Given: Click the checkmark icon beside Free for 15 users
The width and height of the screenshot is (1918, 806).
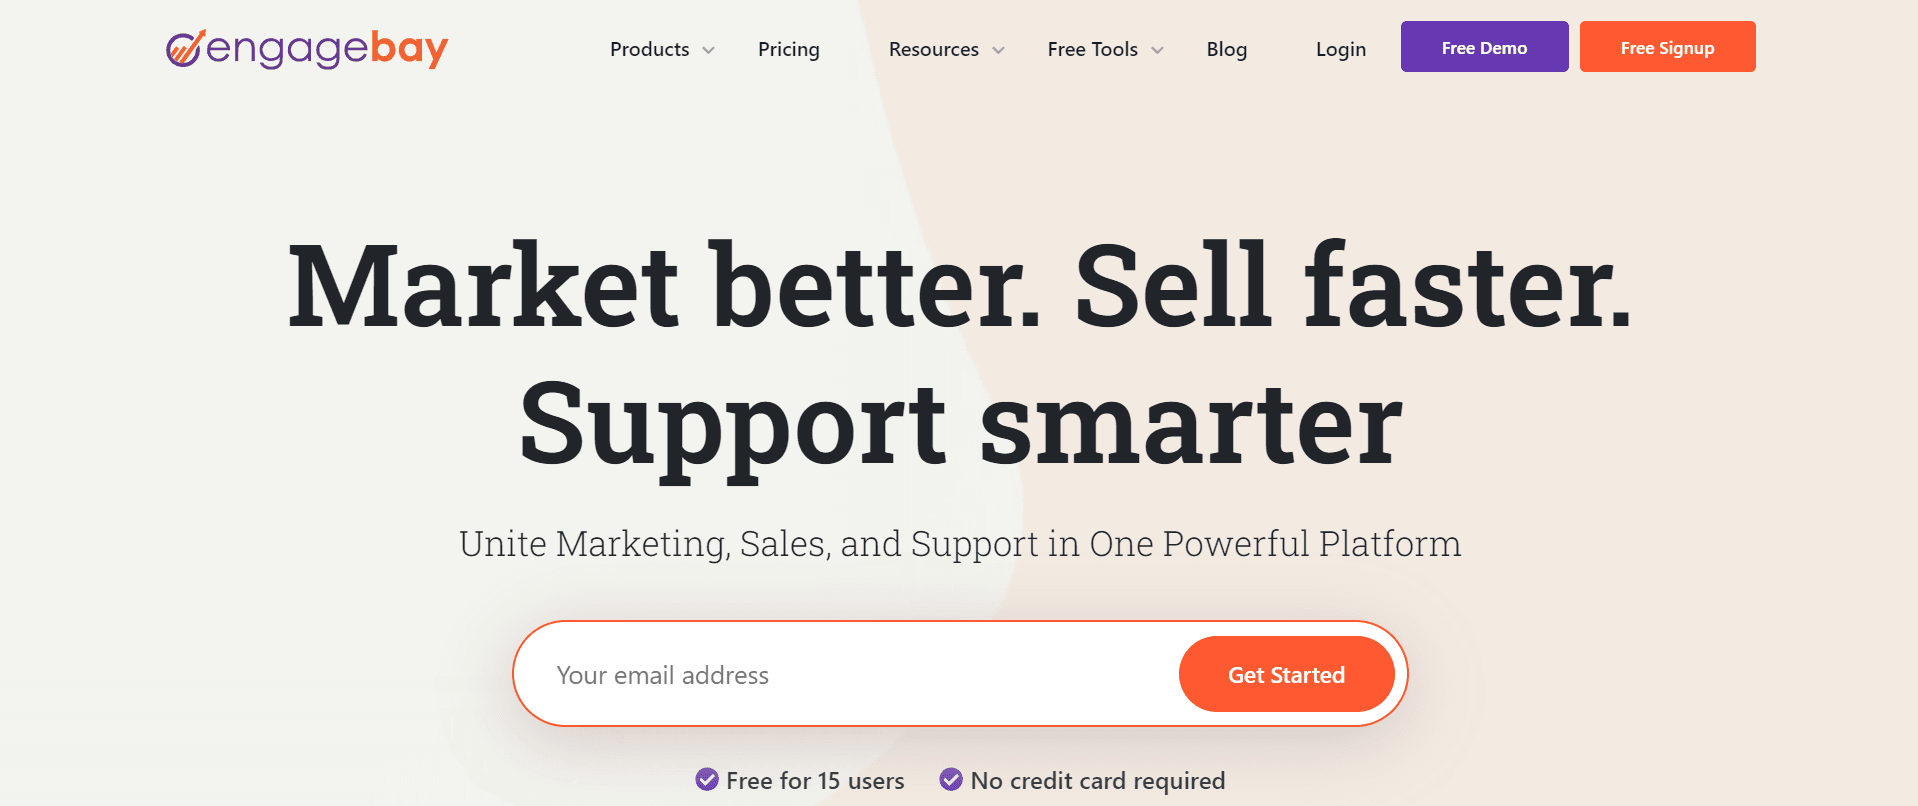Looking at the screenshot, I should (707, 780).
